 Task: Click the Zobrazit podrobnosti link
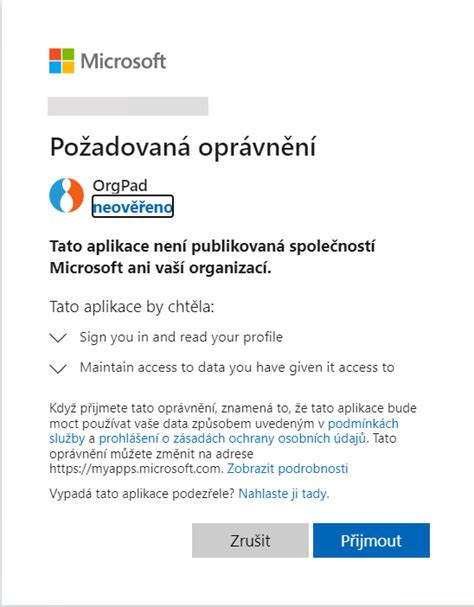coord(287,468)
